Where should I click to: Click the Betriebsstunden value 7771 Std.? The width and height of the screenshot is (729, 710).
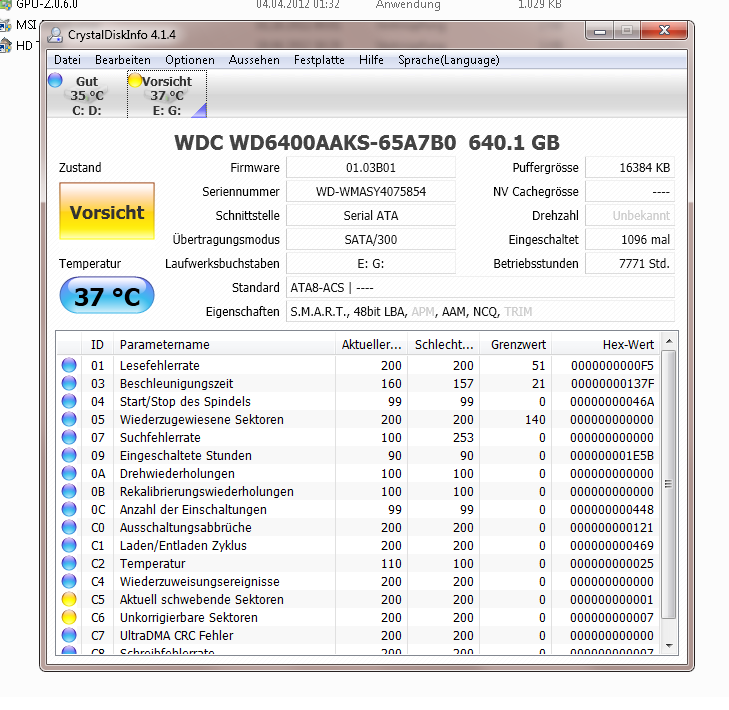point(630,264)
